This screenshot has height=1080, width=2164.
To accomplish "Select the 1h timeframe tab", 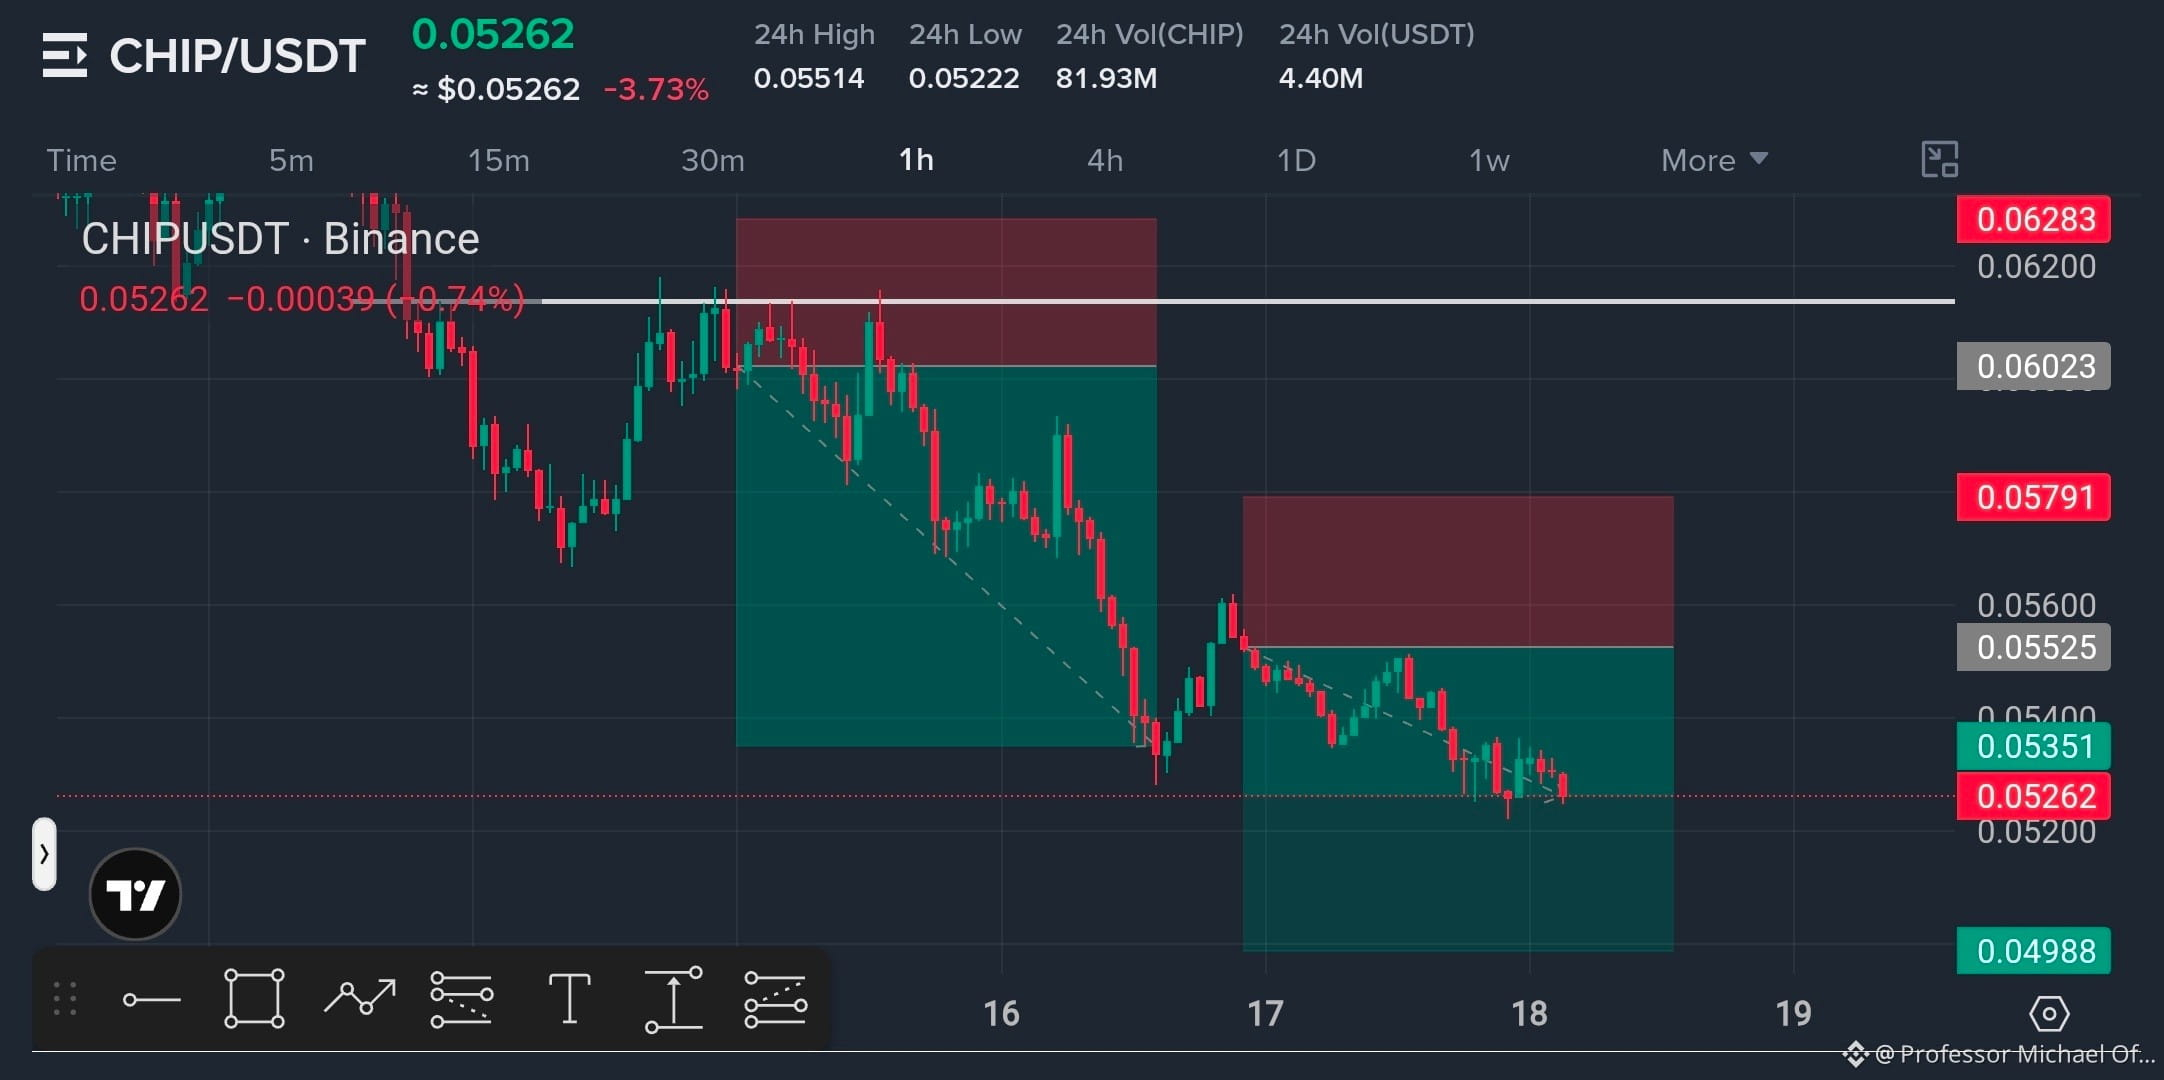I will click(x=916, y=160).
